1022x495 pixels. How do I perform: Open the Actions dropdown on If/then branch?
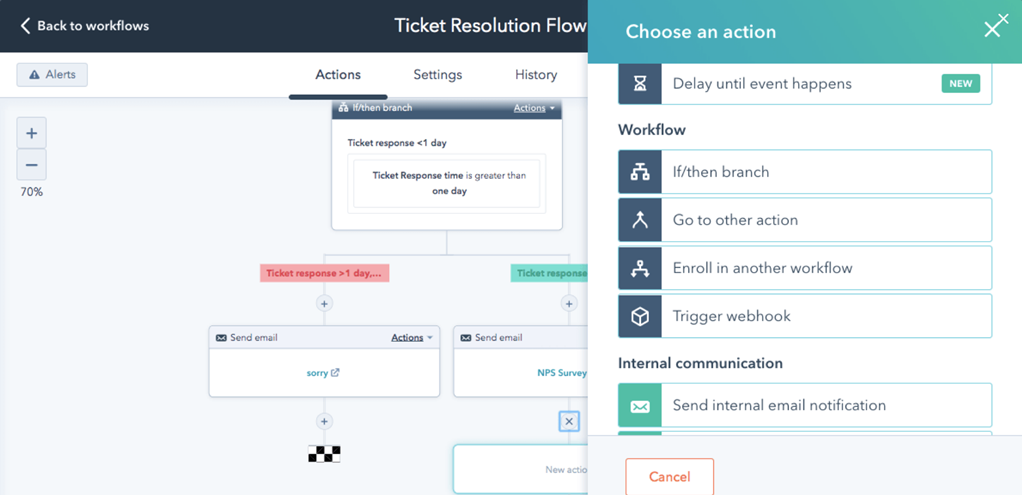tap(535, 108)
